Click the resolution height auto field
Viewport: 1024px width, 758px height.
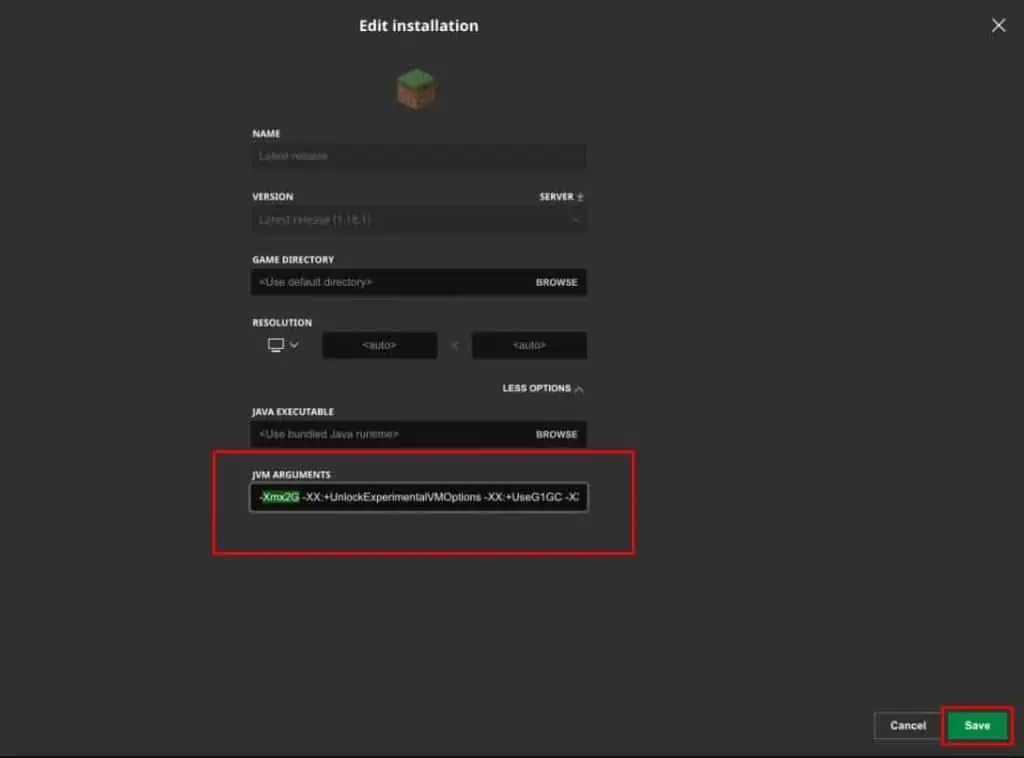click(529, 345)
